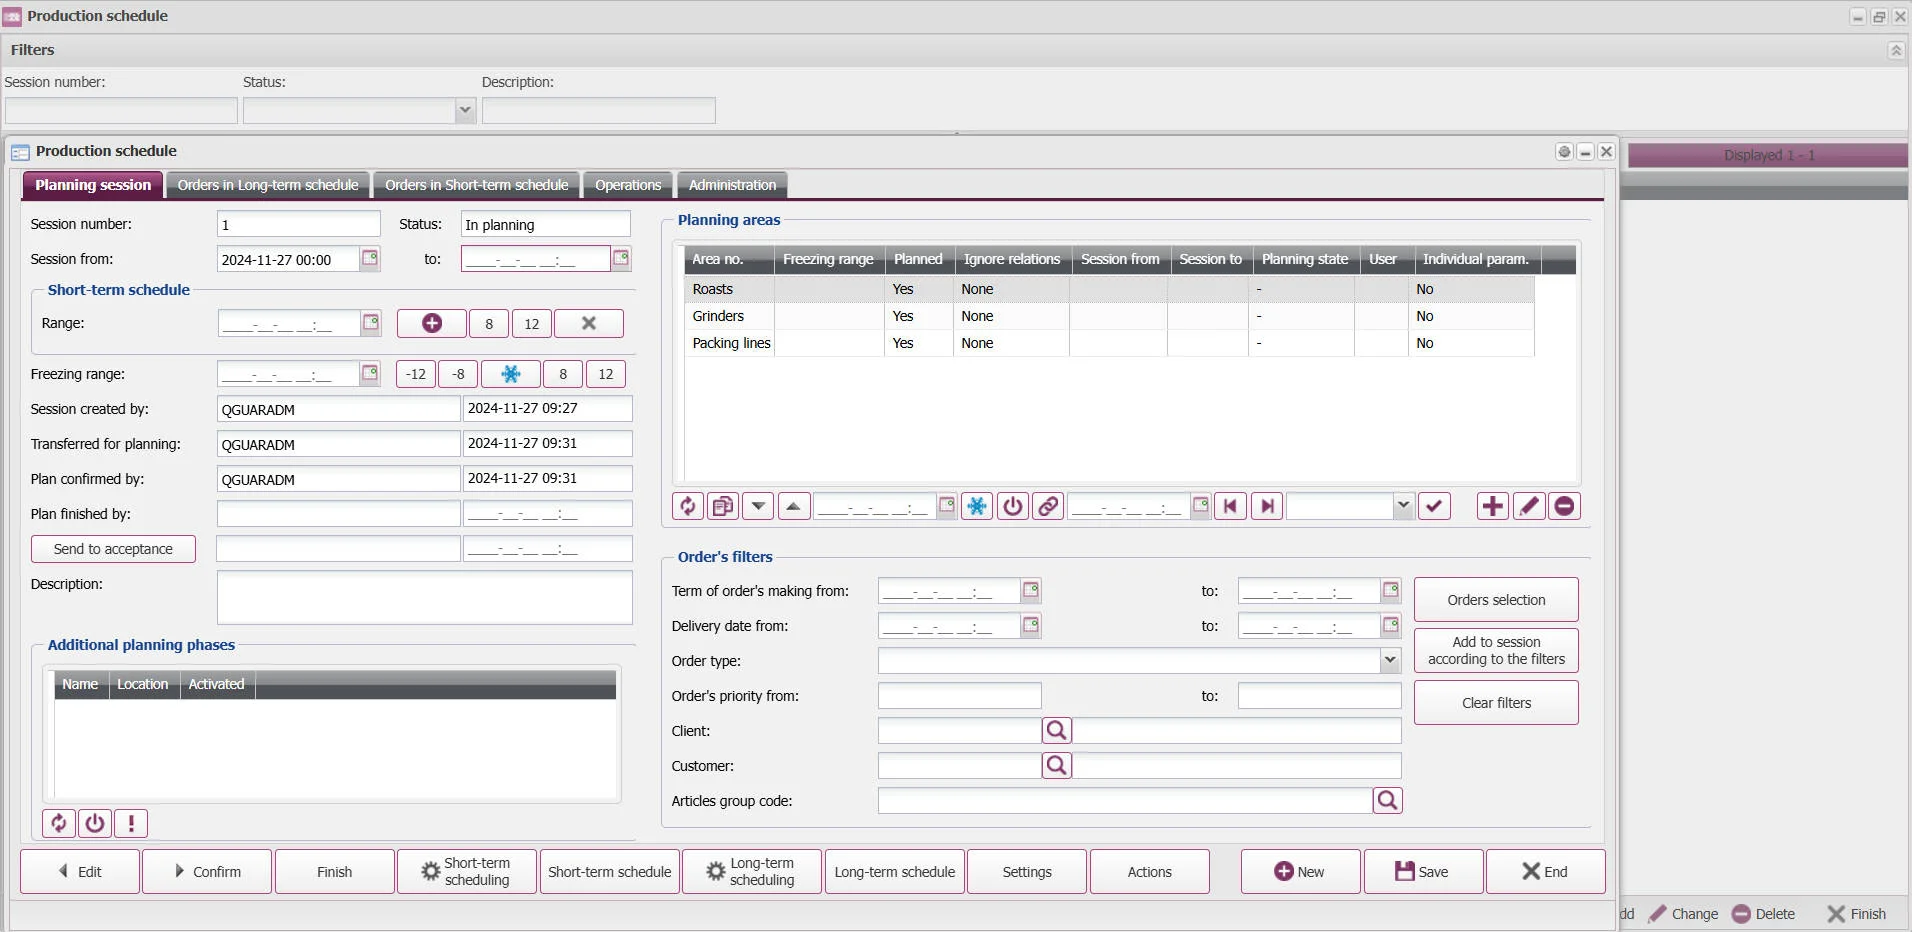Click the snowflake freeze icon in Planning areas toolbar
Image resolution: width=1912 pixels, height=932 pixels.
click(977, 506)
